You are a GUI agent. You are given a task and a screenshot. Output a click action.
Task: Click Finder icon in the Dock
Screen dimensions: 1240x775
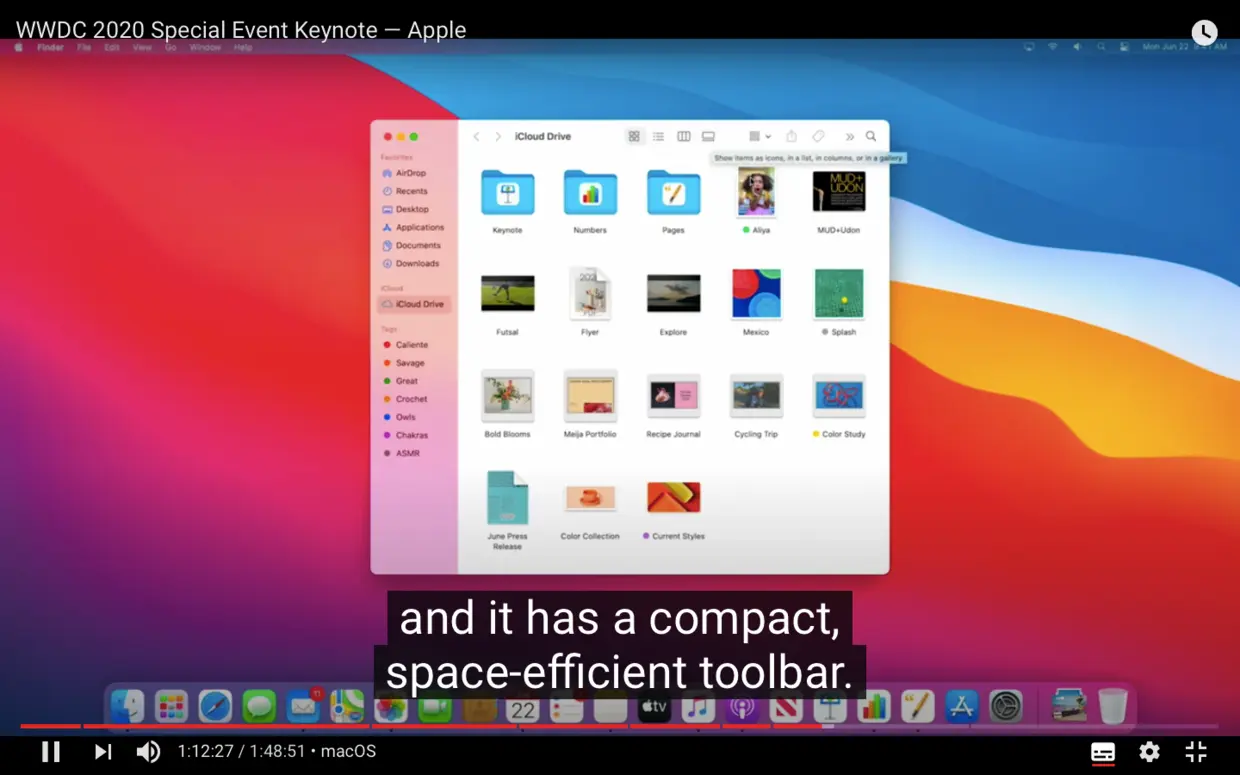(128, 706)
